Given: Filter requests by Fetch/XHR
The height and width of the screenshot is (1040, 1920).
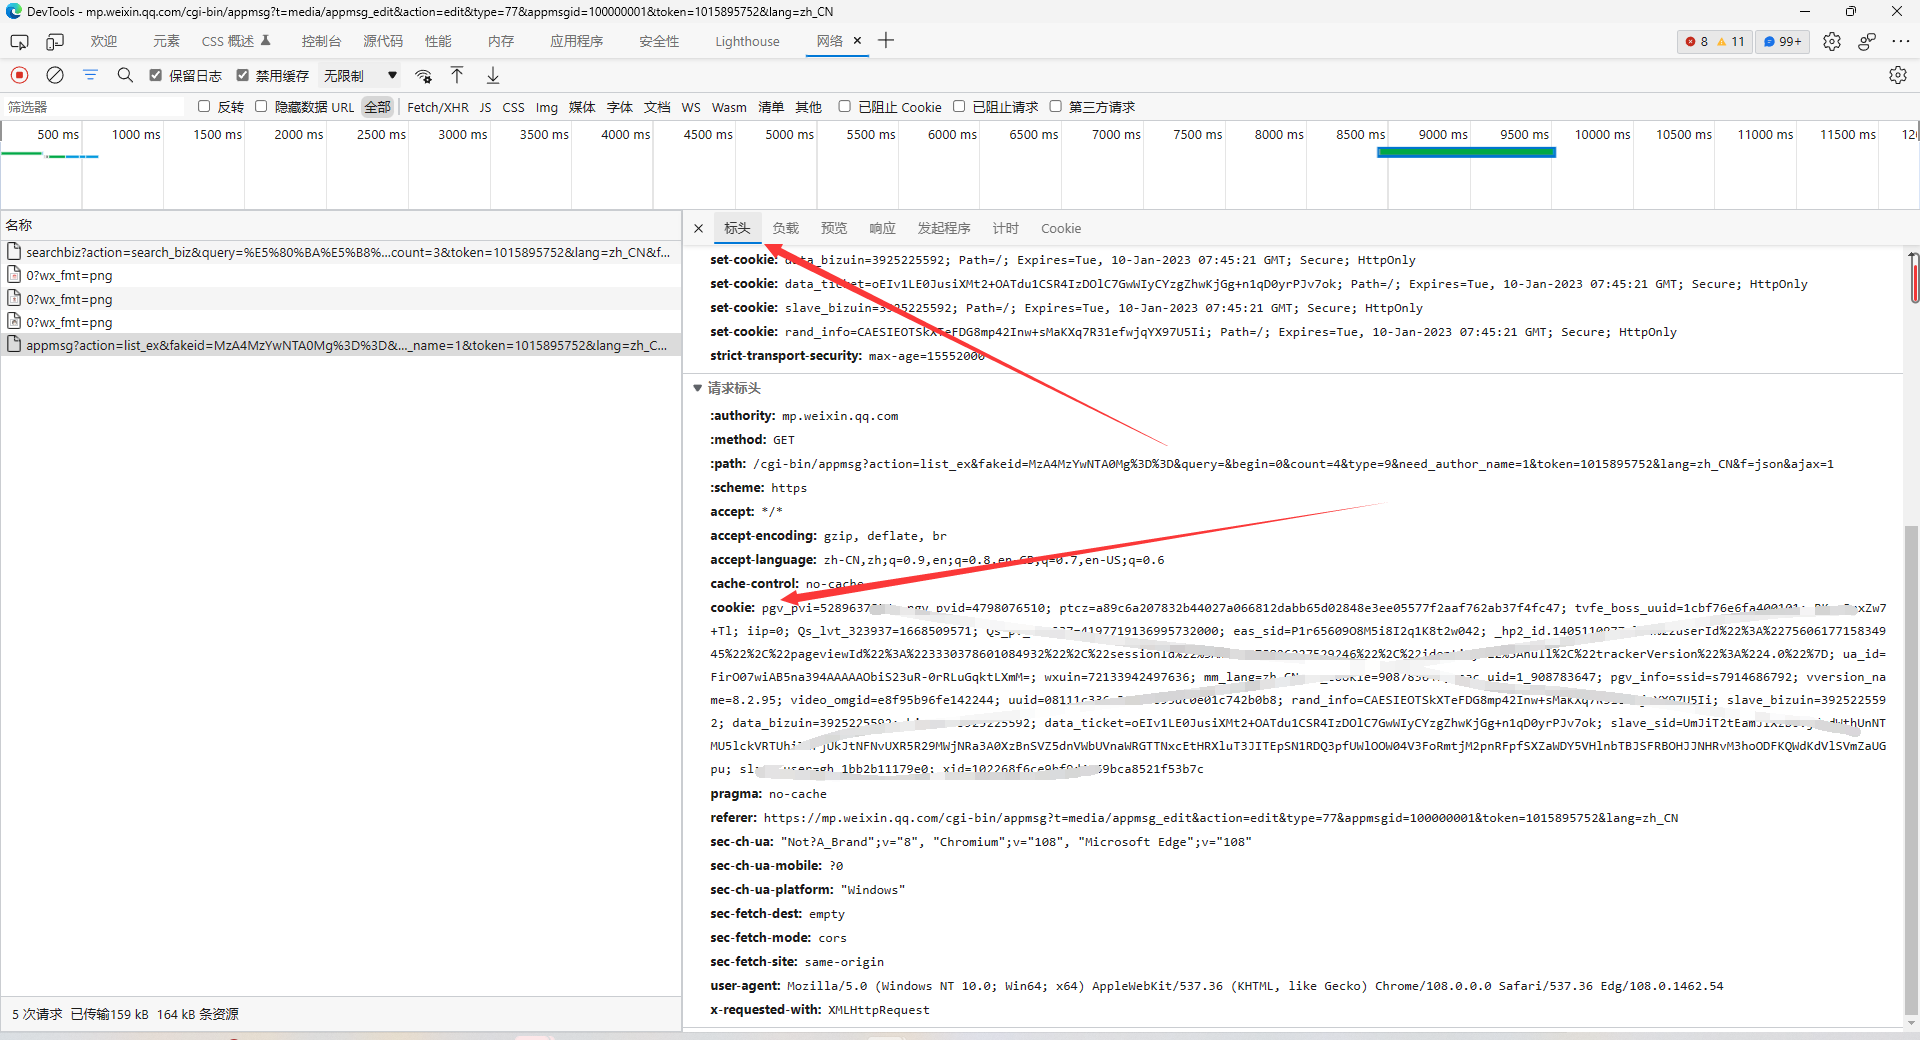Looking at the screenshot, I should [x=438, y=107].
